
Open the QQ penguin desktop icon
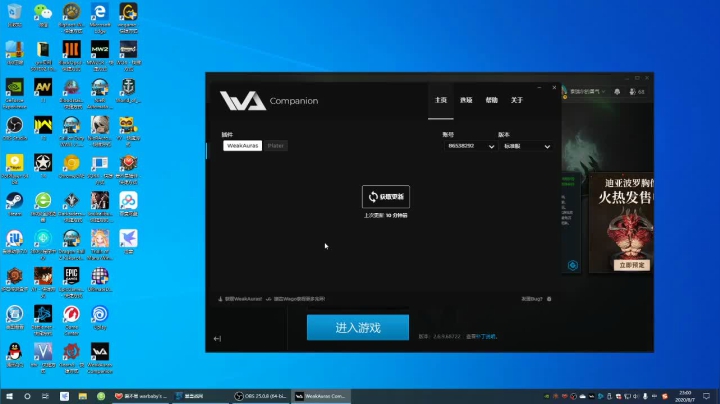[15, 355]
